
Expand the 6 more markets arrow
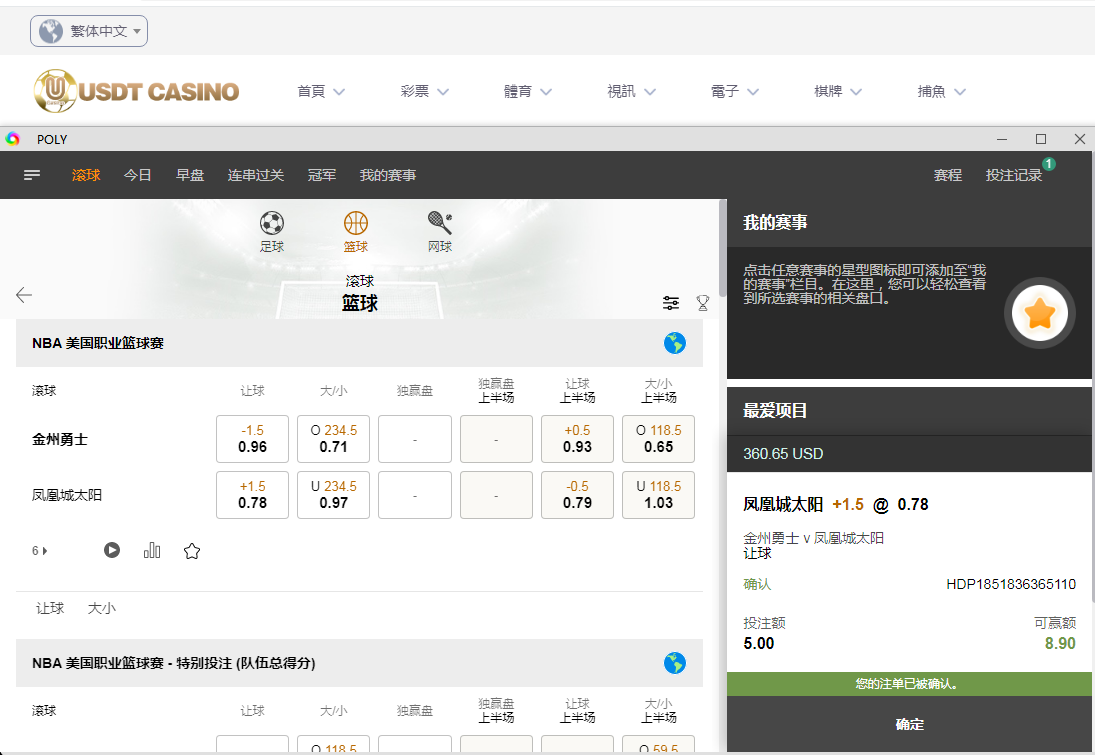coord(40,551)
